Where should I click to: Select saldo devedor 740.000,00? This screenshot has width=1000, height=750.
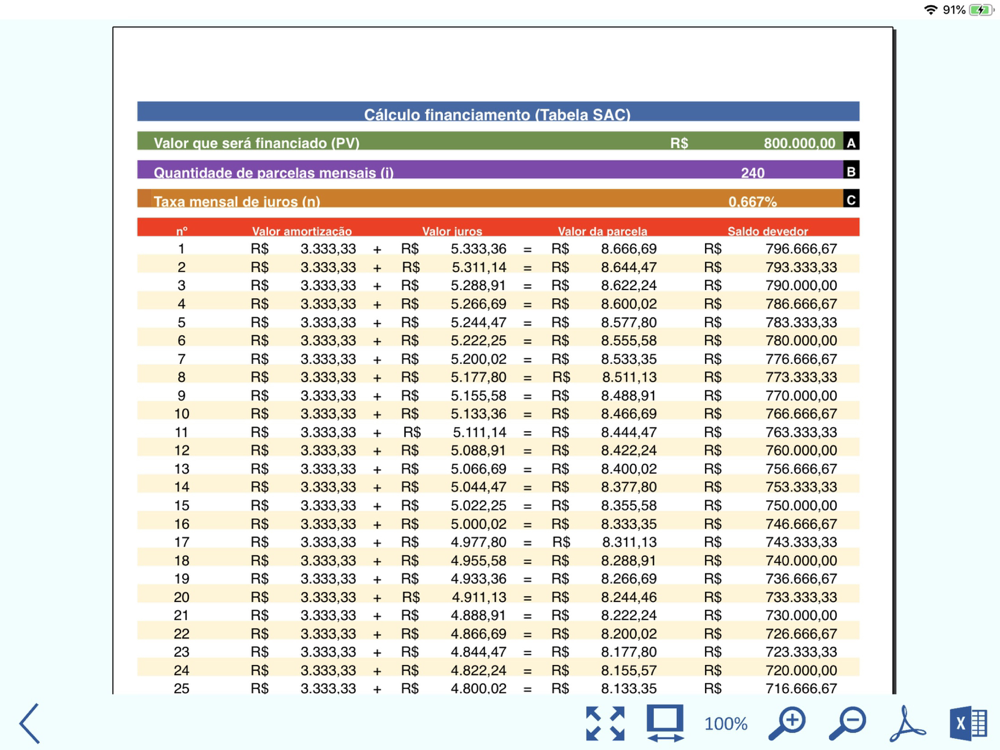pyautogui.click(x=801, y=561)
